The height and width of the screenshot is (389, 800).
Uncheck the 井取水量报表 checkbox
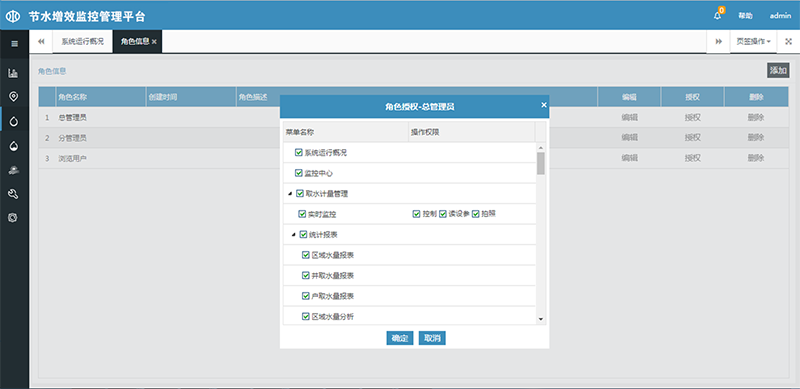pyautogui.click(x=306, y=275)
